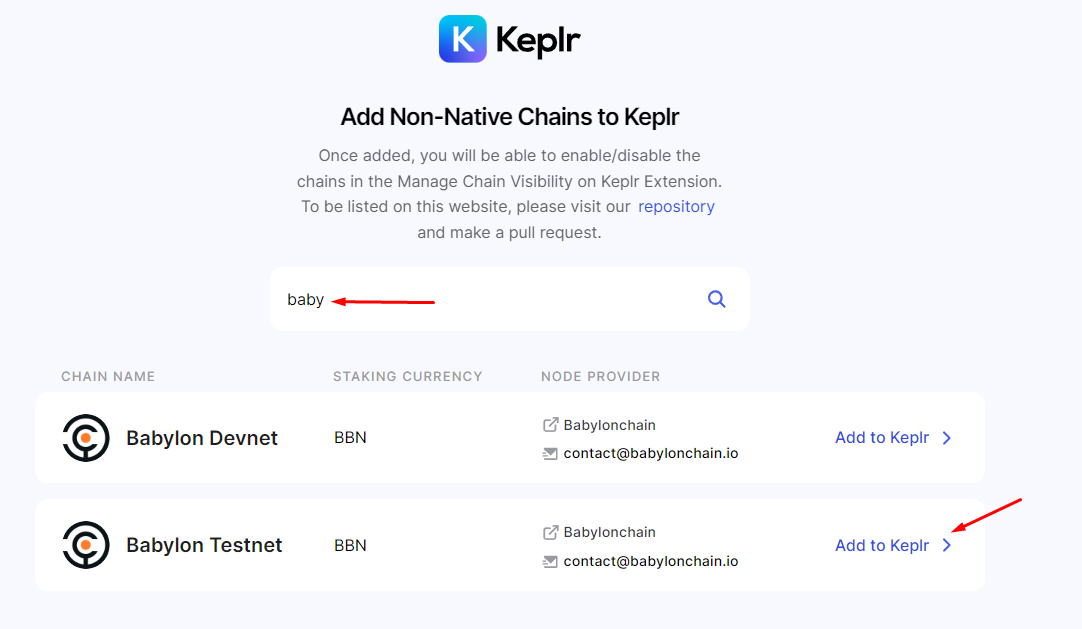Select the Babylon Testnet chain name
Viewport: 1082px width, 629px height.
tap(204, 545)
